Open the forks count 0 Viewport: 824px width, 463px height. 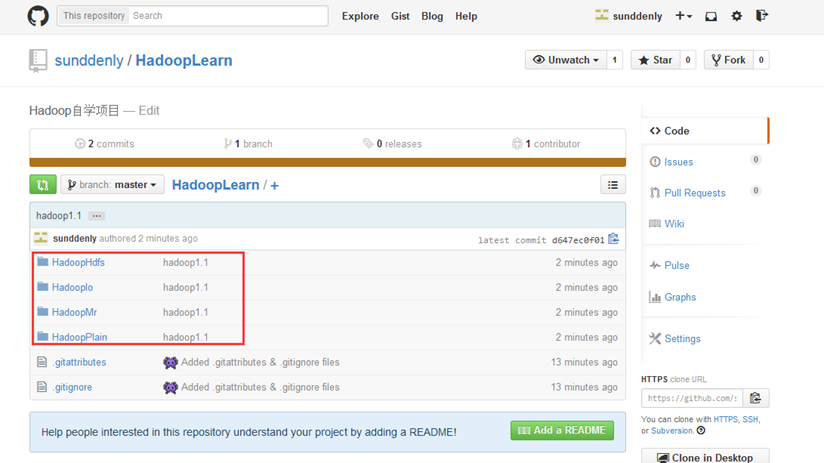(761, 60)
